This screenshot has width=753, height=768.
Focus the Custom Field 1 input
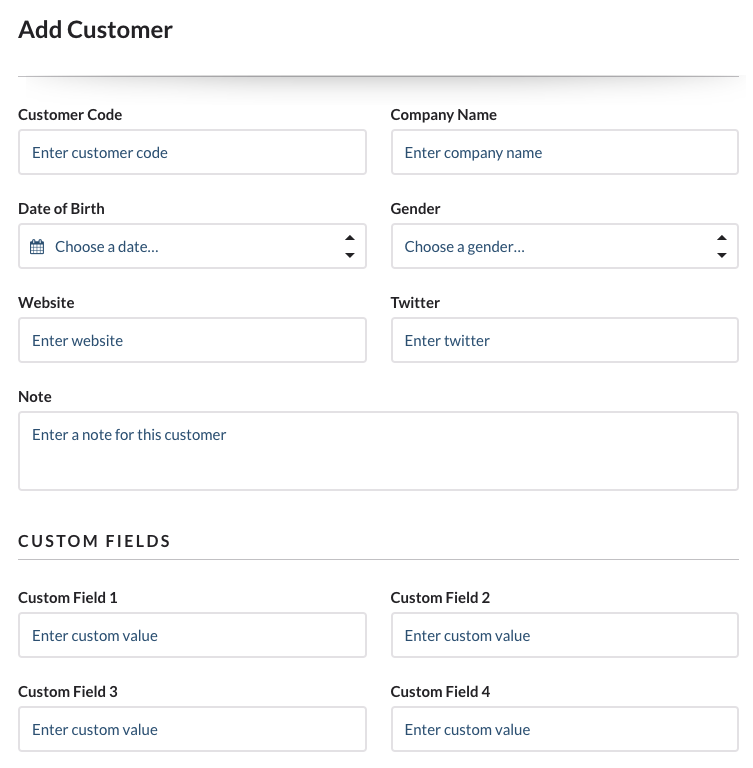[192, 636]
